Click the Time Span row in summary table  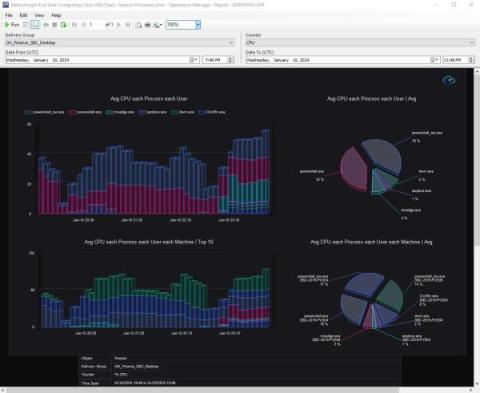240,383
